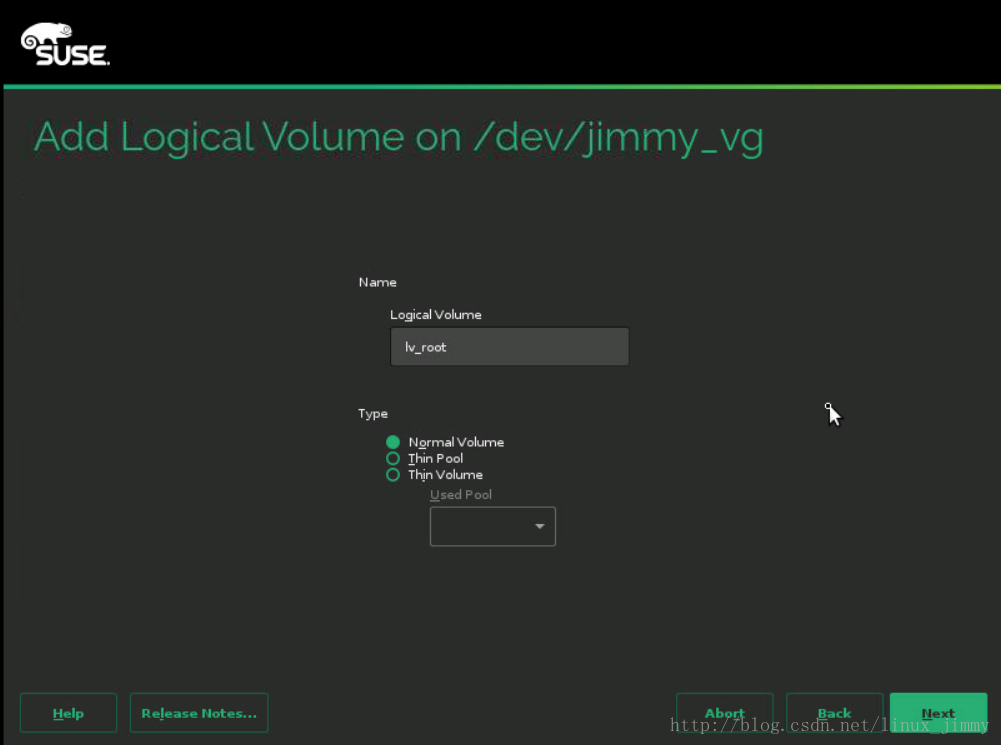The height and width of the screenshot is (745, 1001).
Task: Pick the Thin Volume radio option
Action: [x=393, y=474]
